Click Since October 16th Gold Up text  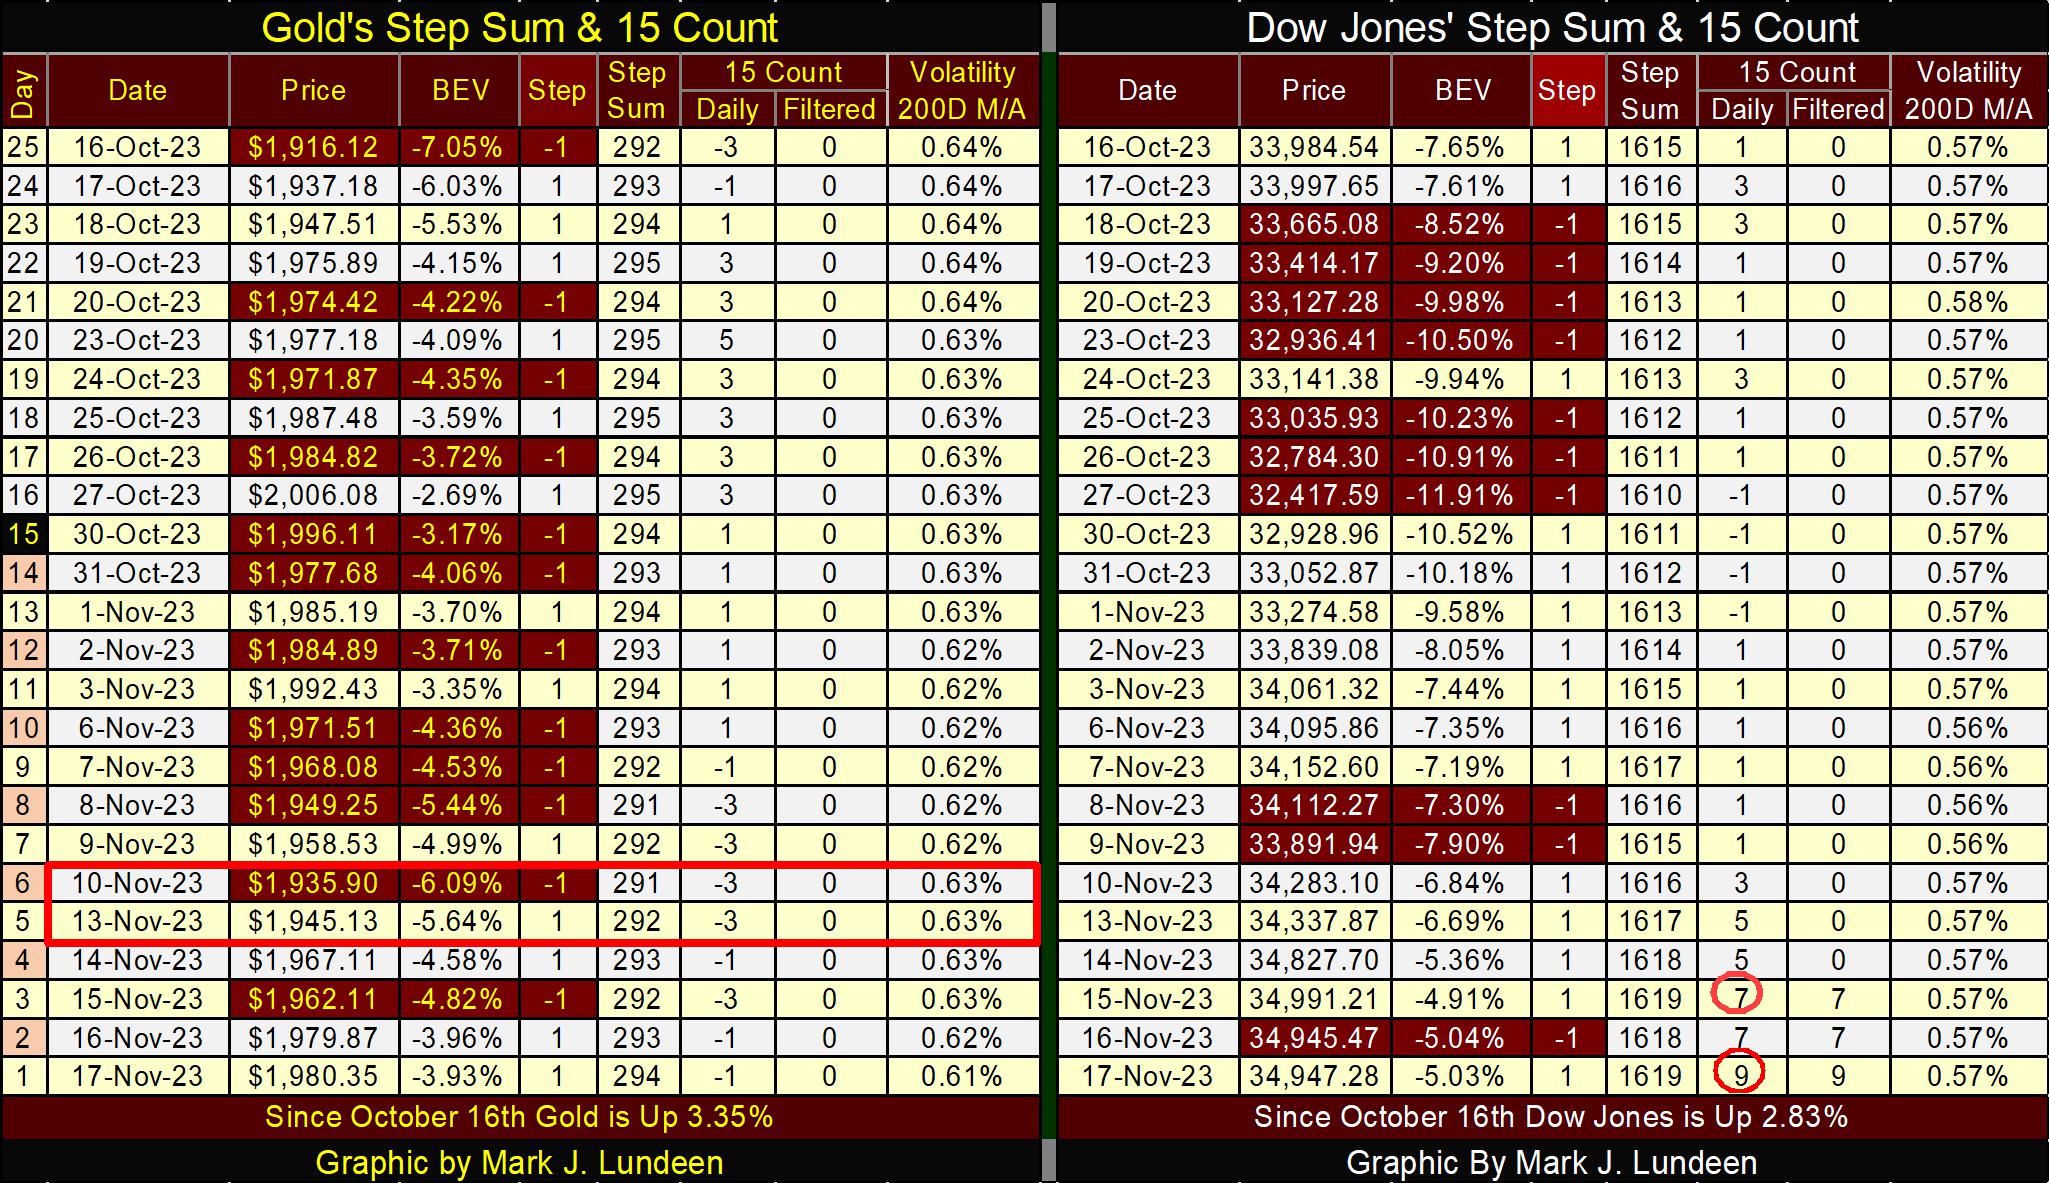(x=519, y=1116)
